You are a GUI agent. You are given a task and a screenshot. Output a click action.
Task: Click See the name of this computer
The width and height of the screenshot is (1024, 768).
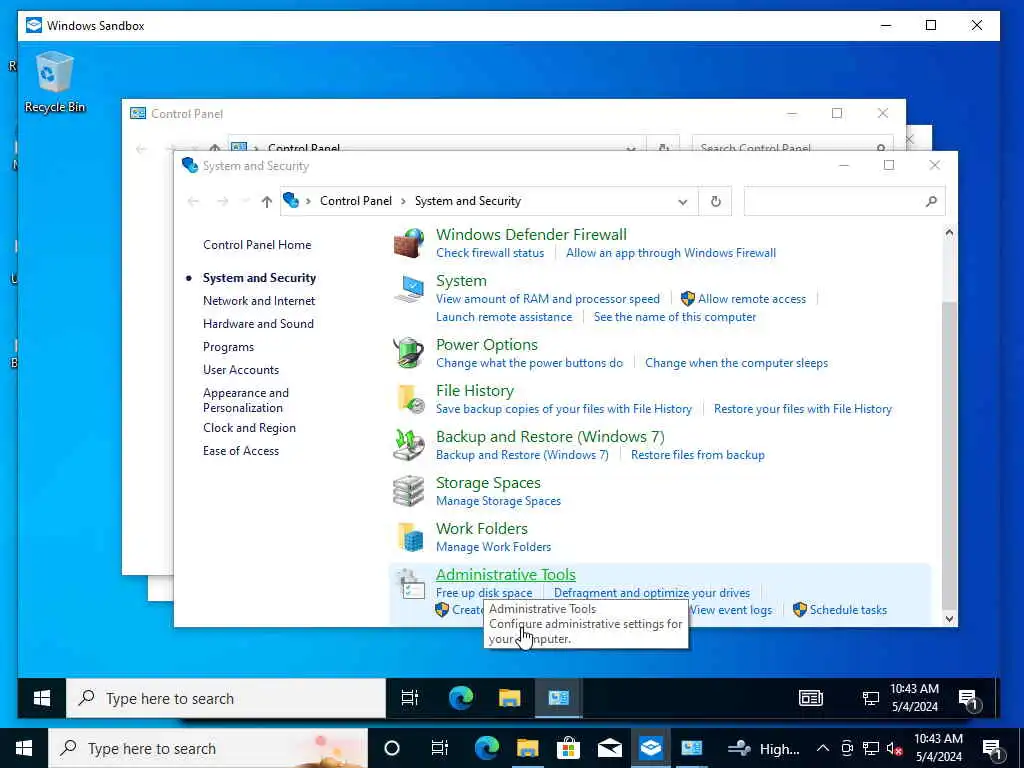click(675, 317)
